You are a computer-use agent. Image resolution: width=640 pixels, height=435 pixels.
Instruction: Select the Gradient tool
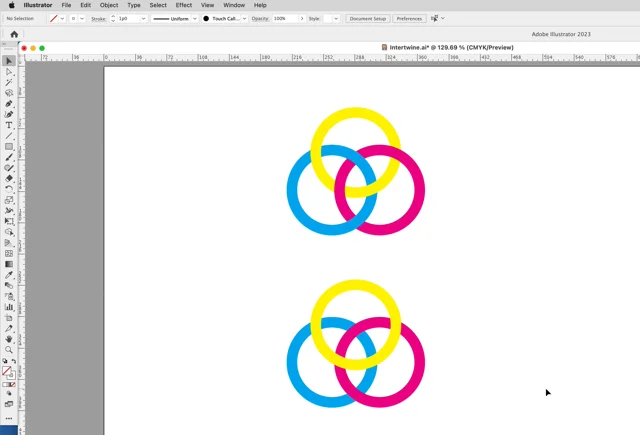pos(9,264)
